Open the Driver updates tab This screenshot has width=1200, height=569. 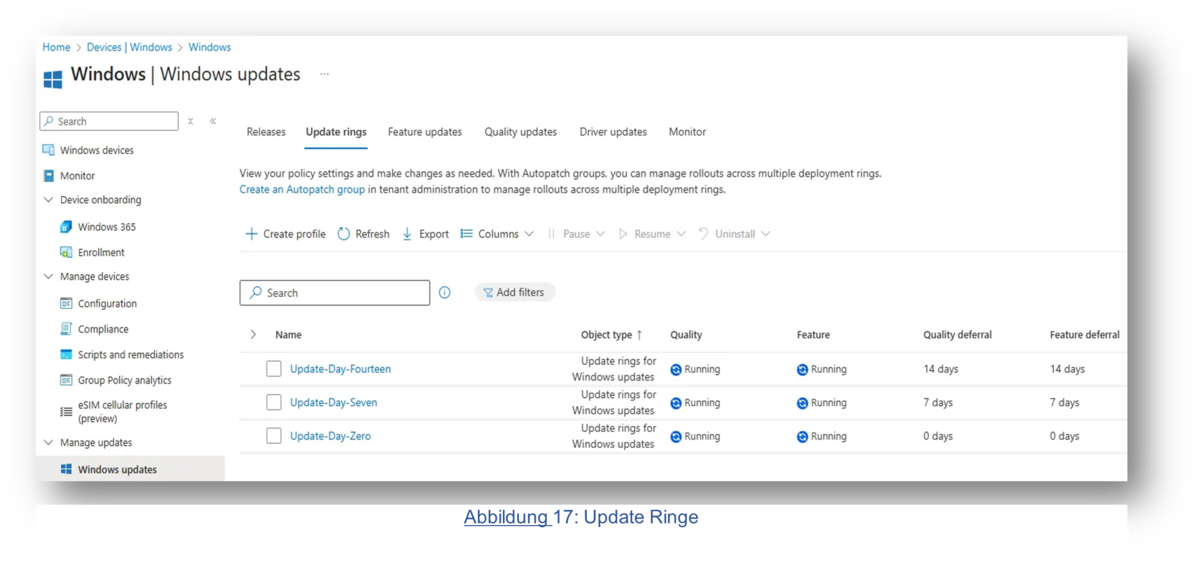click(x=613, y=132)
